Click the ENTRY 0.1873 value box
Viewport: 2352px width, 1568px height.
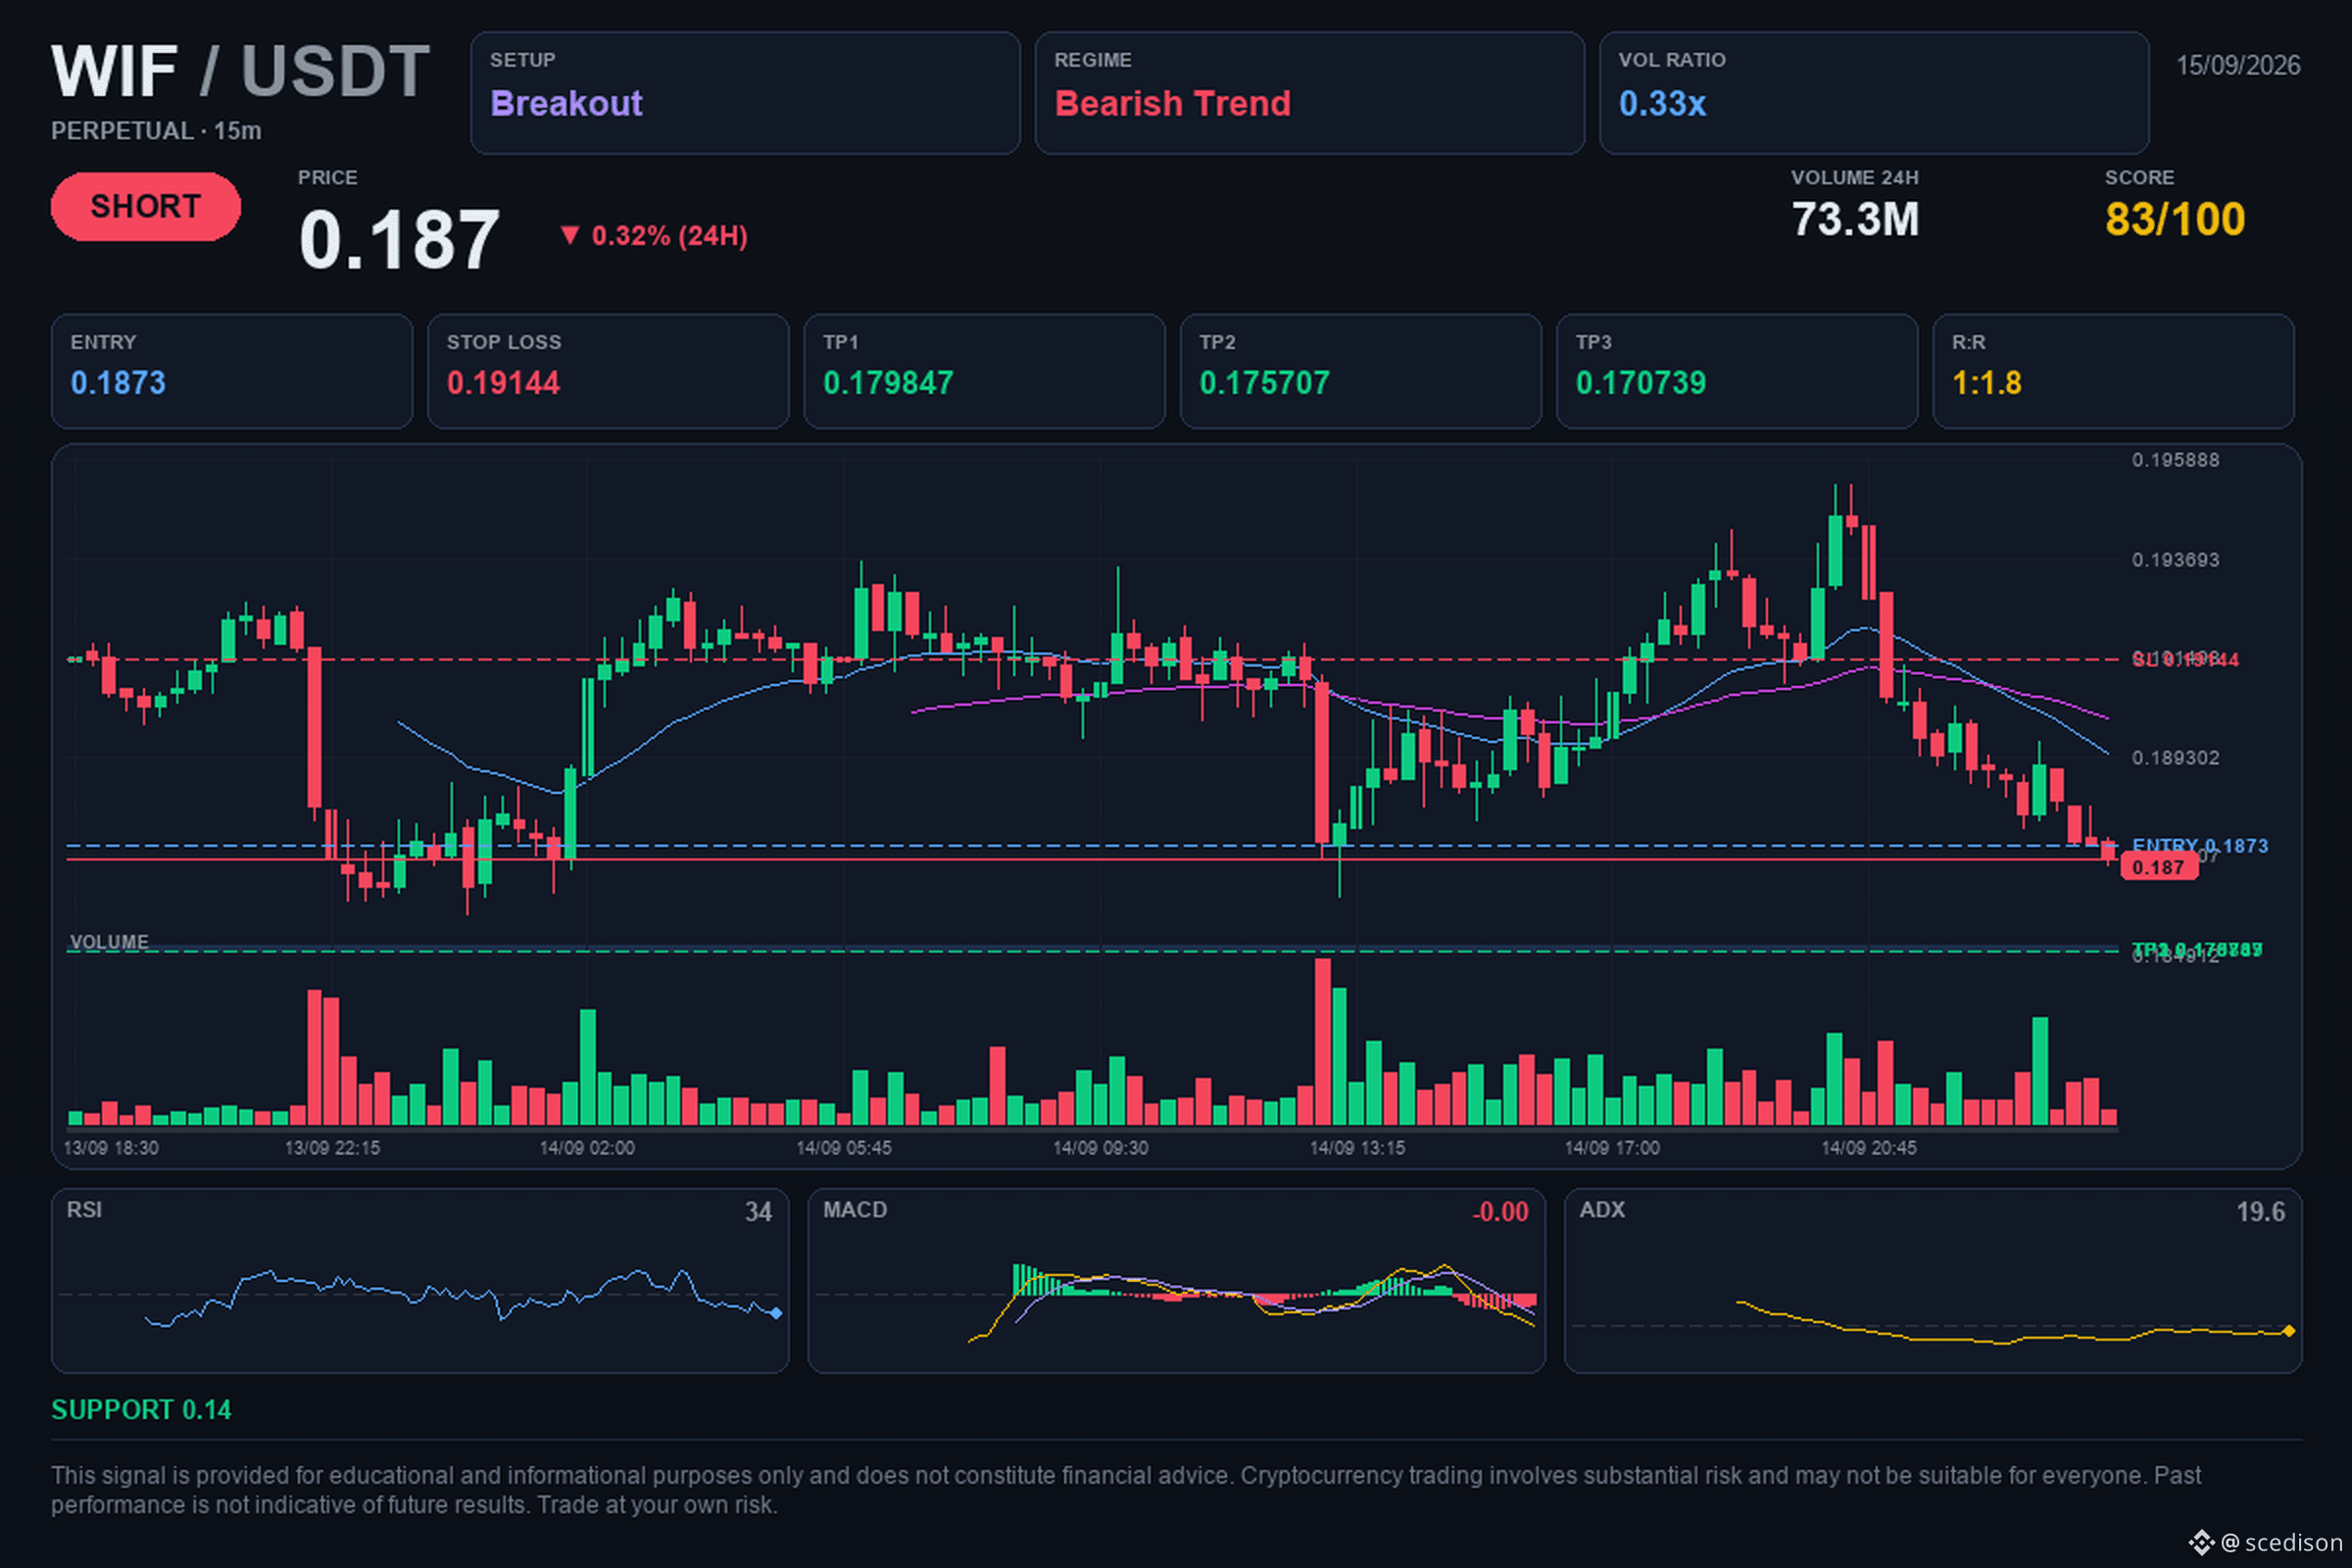[x=232, y=371]
